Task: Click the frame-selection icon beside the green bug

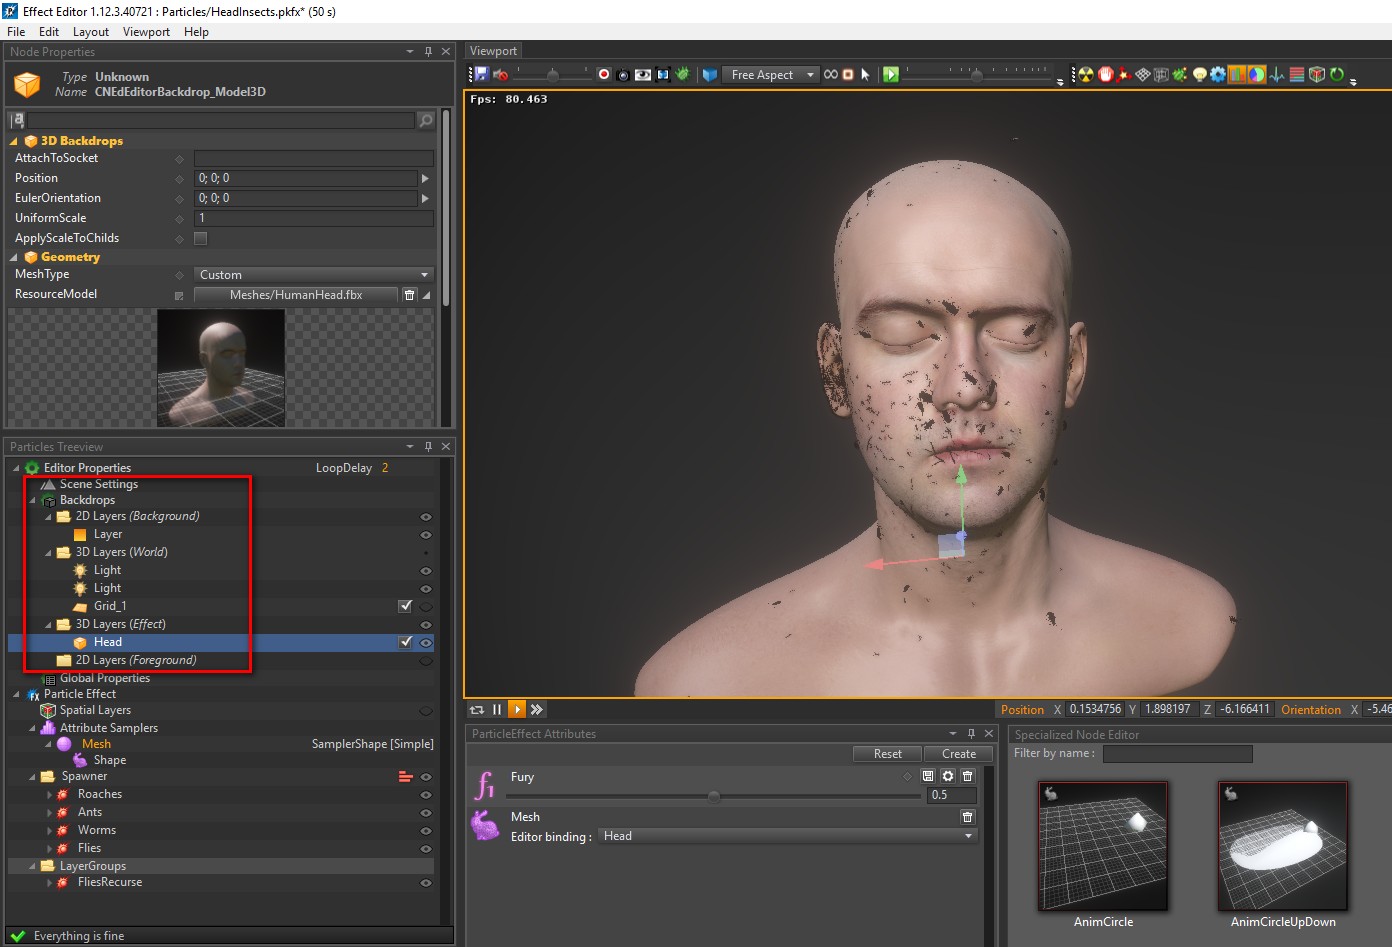Action: [662, 75]
